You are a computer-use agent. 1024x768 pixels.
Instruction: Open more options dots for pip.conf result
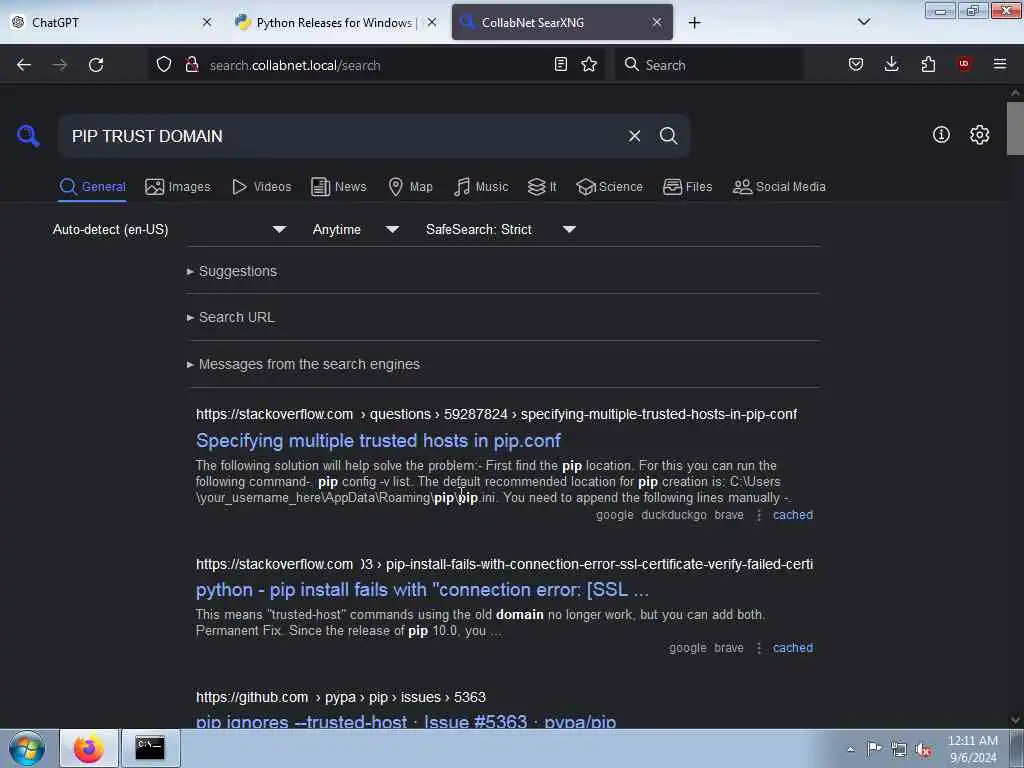tap(759, 515)
